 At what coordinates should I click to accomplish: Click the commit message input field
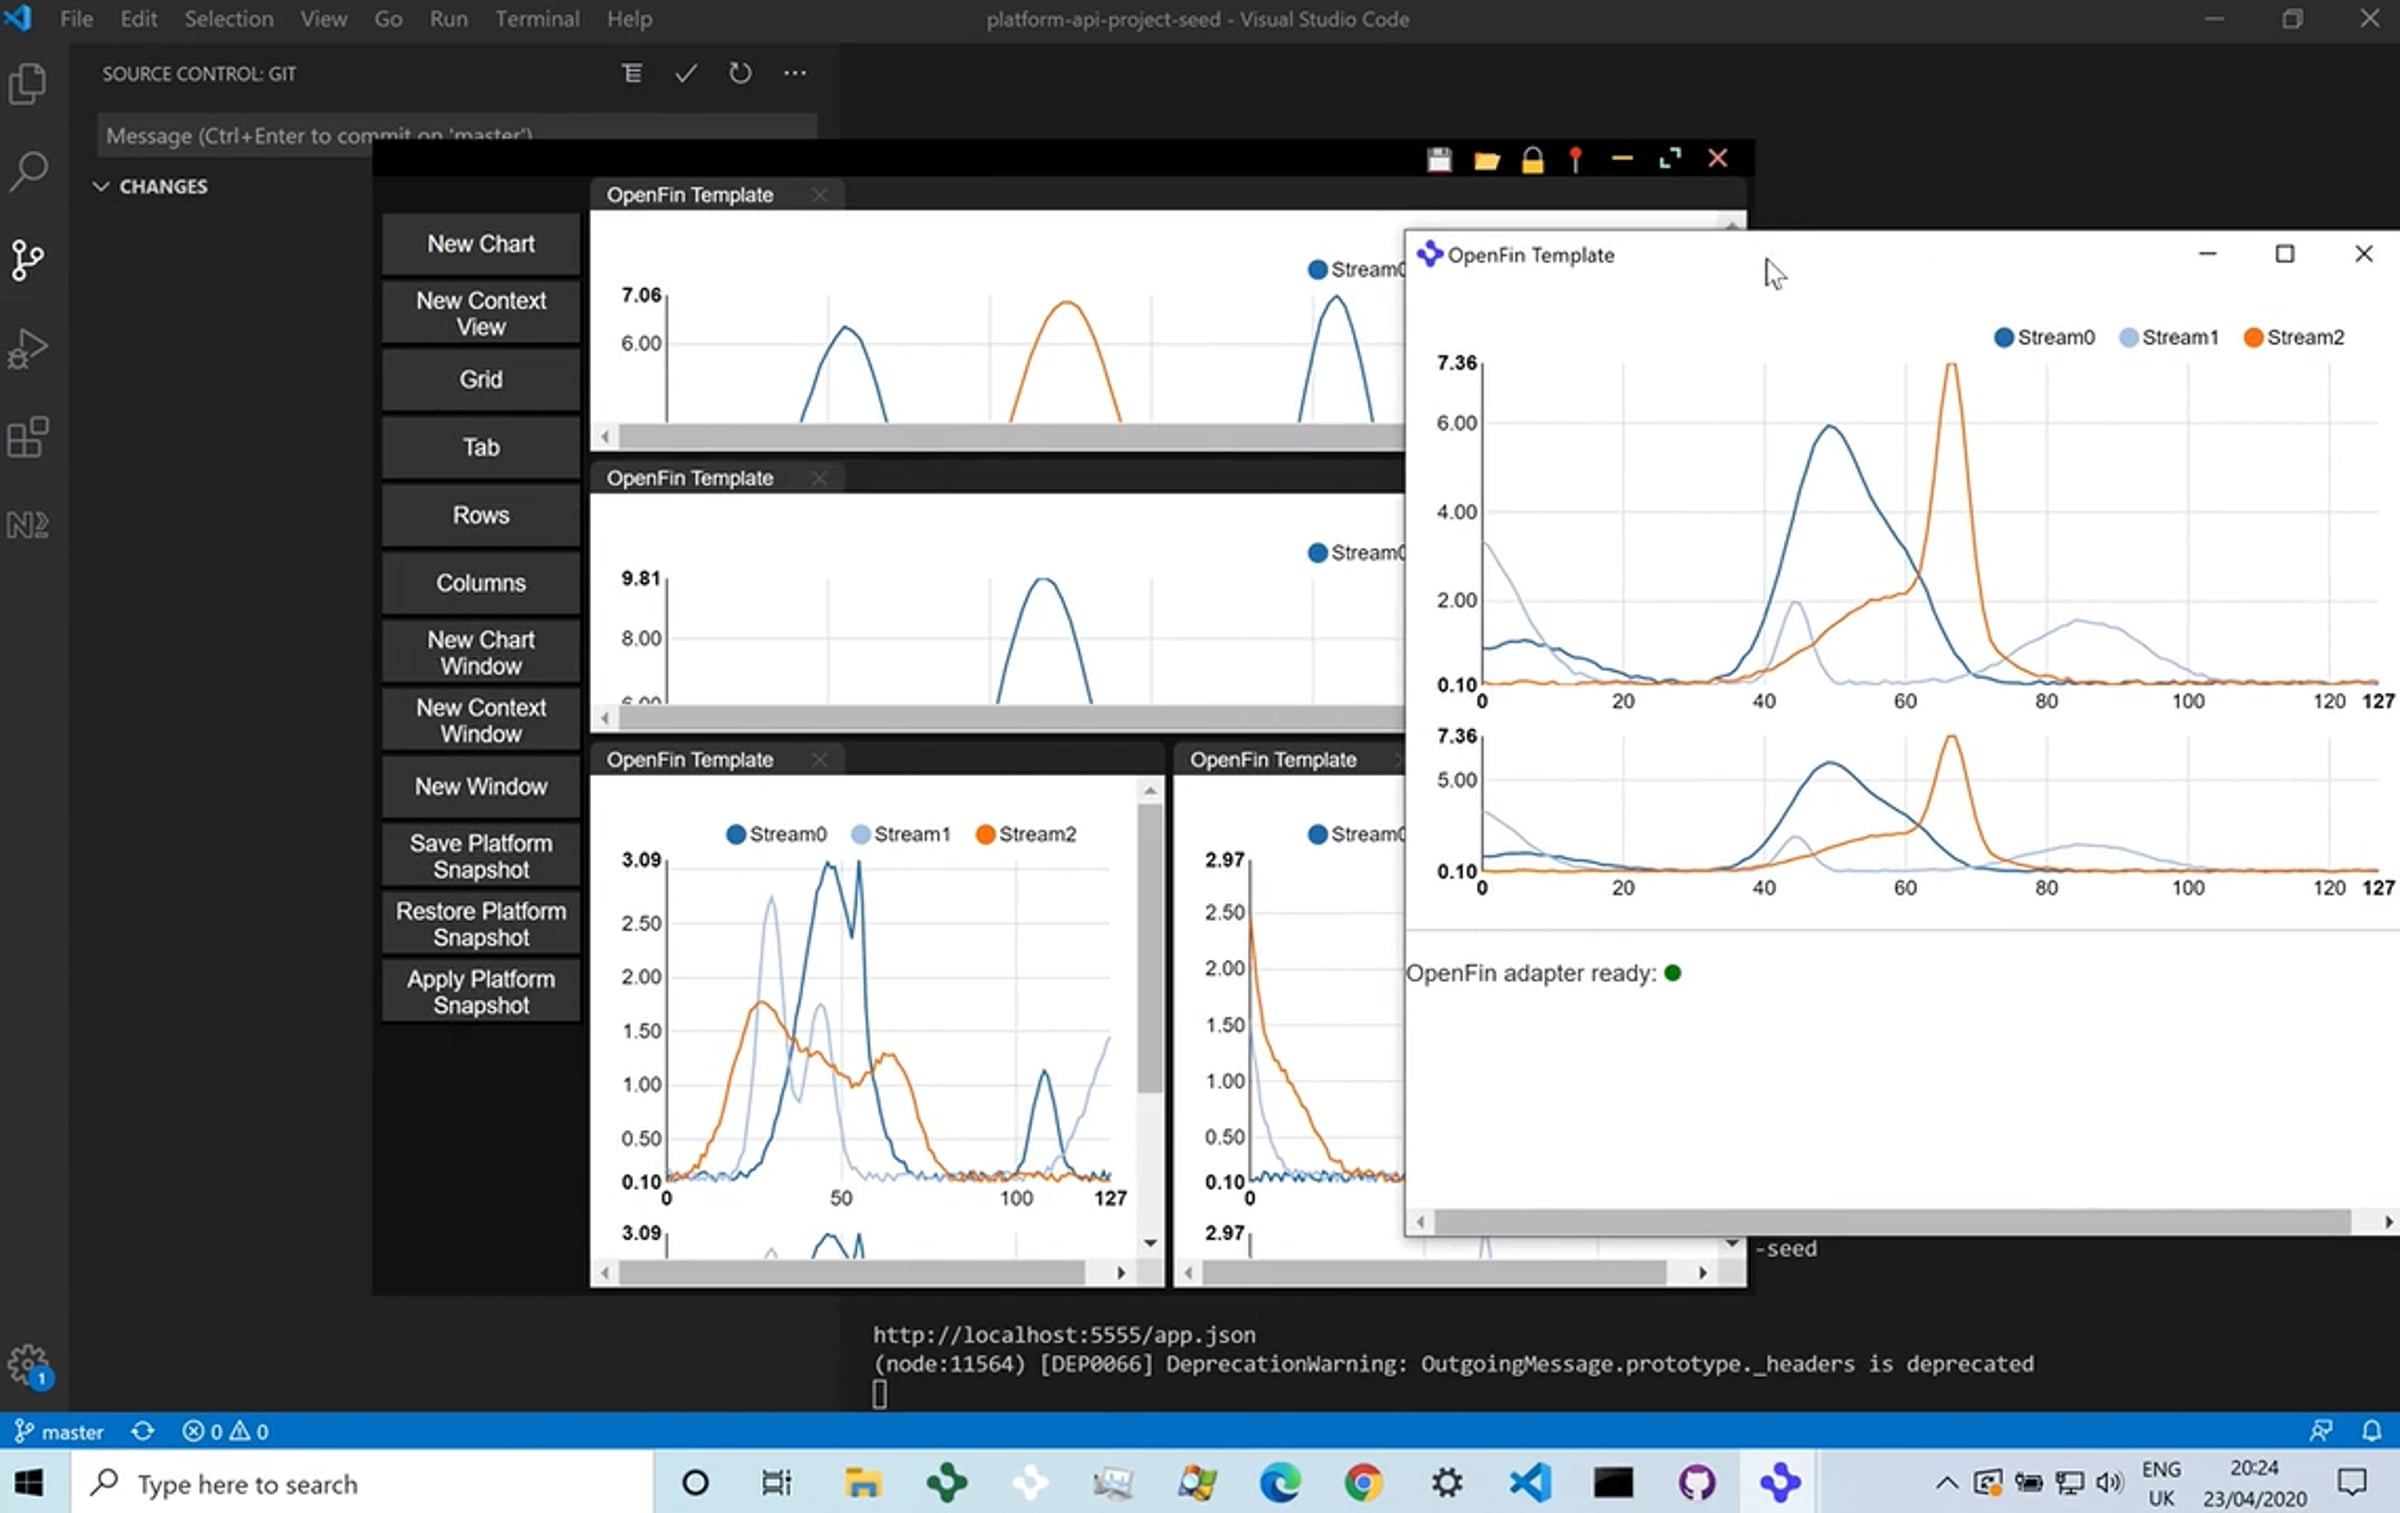(x=457, y=135)
